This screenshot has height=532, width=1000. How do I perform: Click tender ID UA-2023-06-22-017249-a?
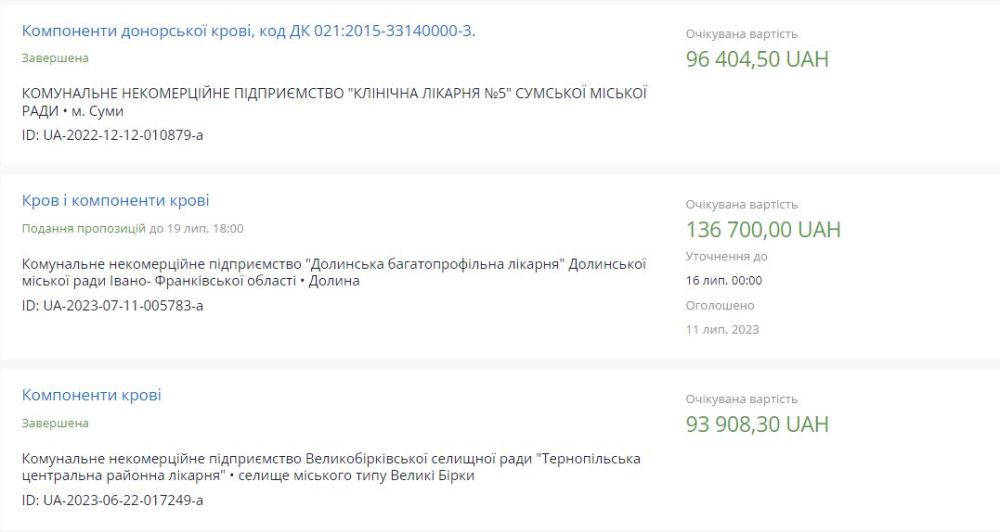click(112, 499)
